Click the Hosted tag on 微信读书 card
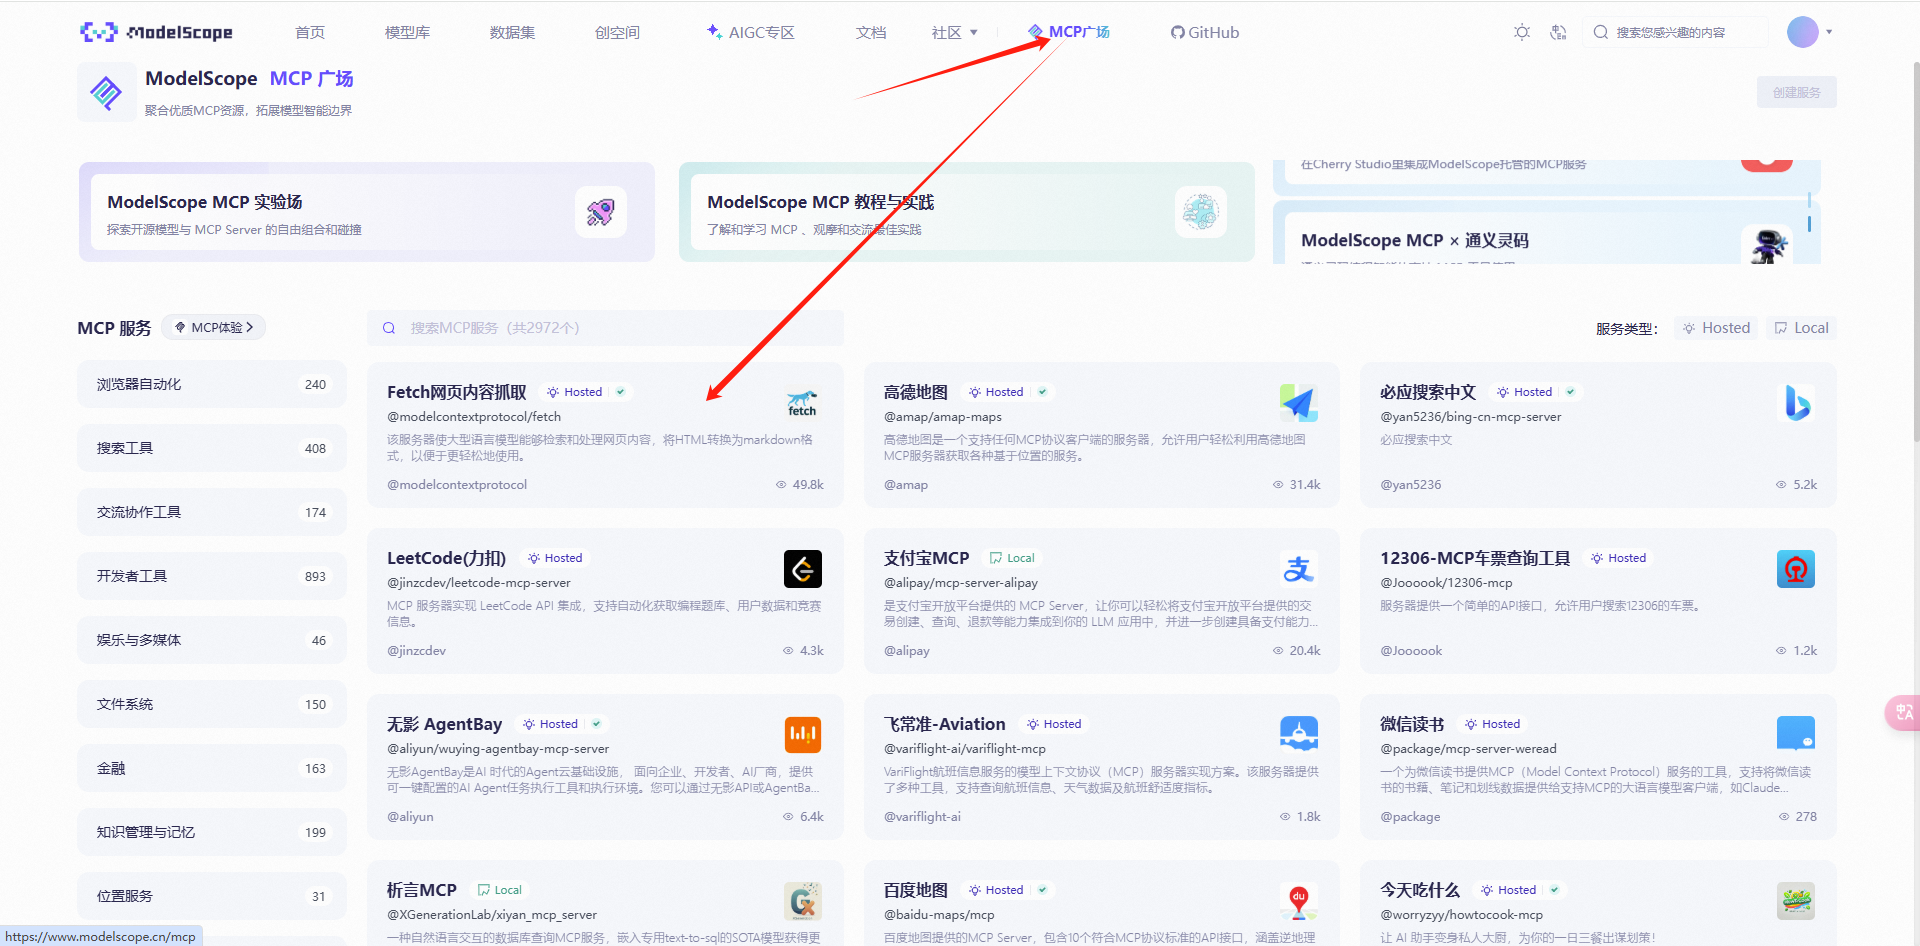Screen dimensions: 1920x946 (1492, 724)
